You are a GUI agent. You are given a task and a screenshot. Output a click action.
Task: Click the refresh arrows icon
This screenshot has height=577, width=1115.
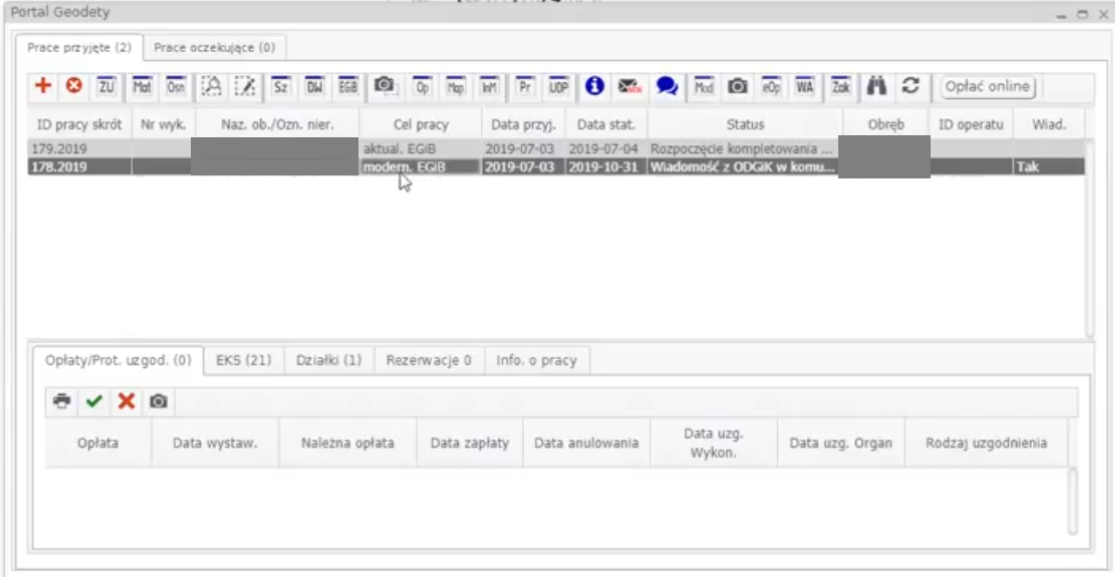(x=910, y=87)
